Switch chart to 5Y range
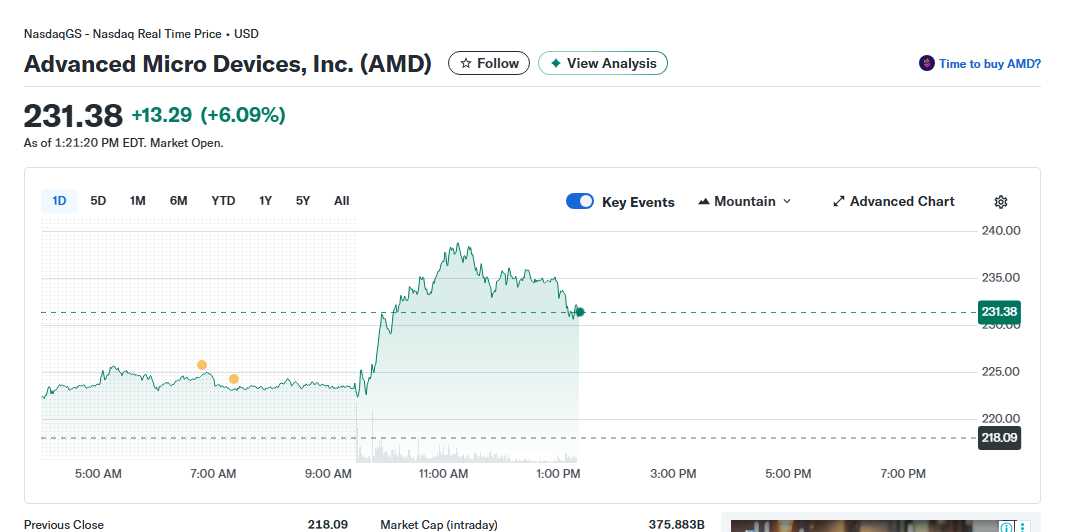 pos(303,200)
